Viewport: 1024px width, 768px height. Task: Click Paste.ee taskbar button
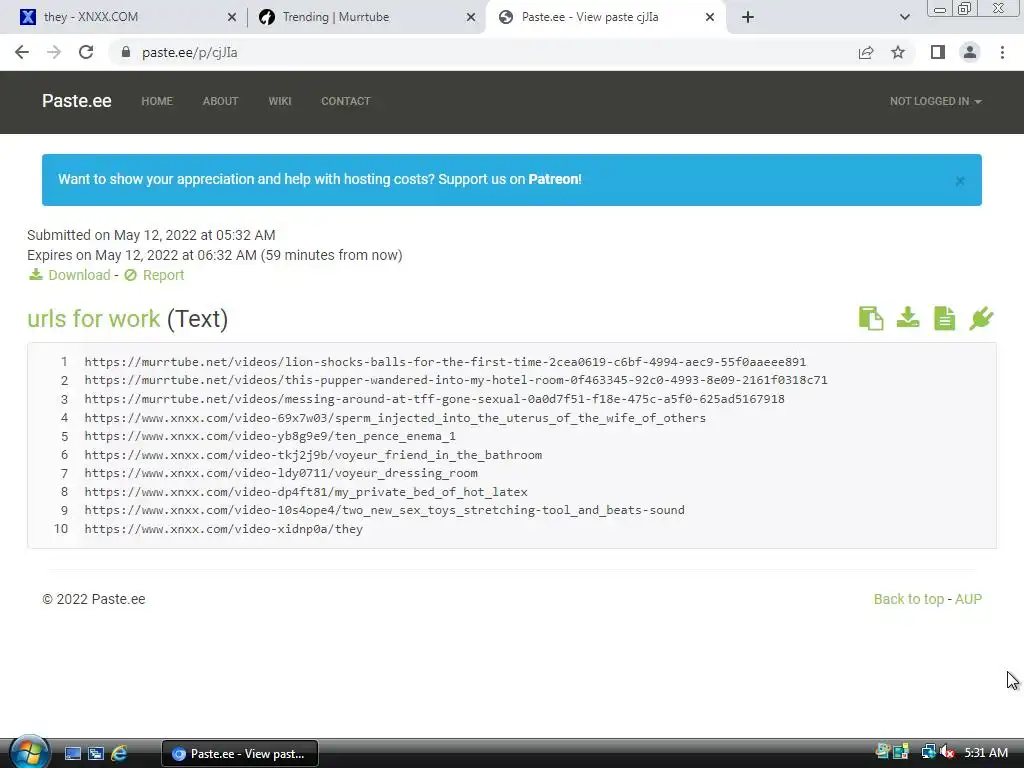pyautogui.click(x=240, y=754)
